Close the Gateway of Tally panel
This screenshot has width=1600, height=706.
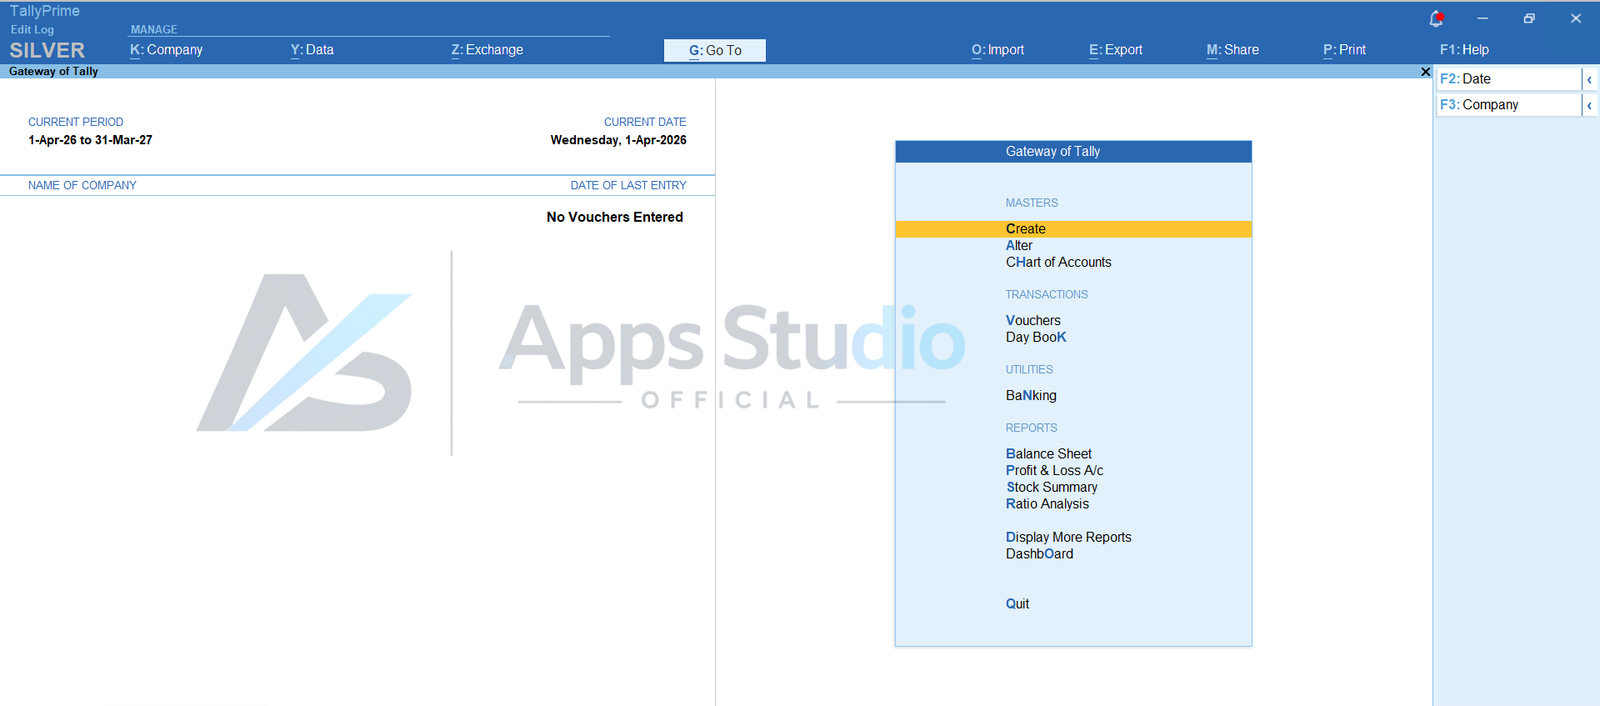click(x=1426, y=72)
